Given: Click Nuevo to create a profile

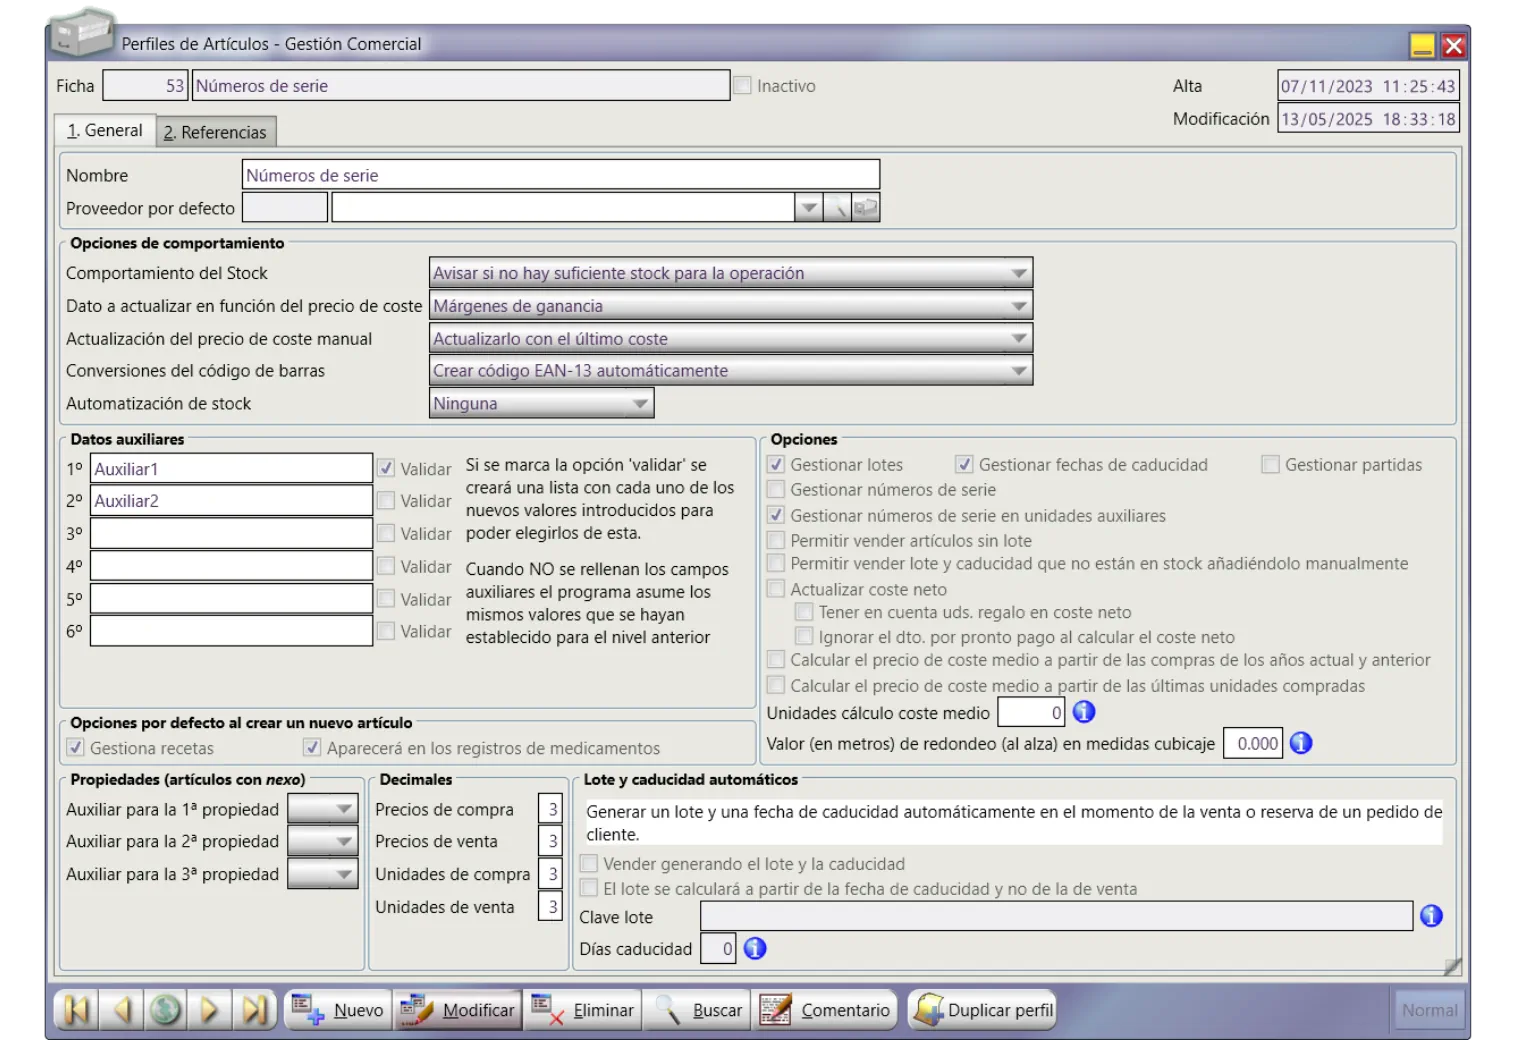Looking at the screenshot, I should point(337,1010).
